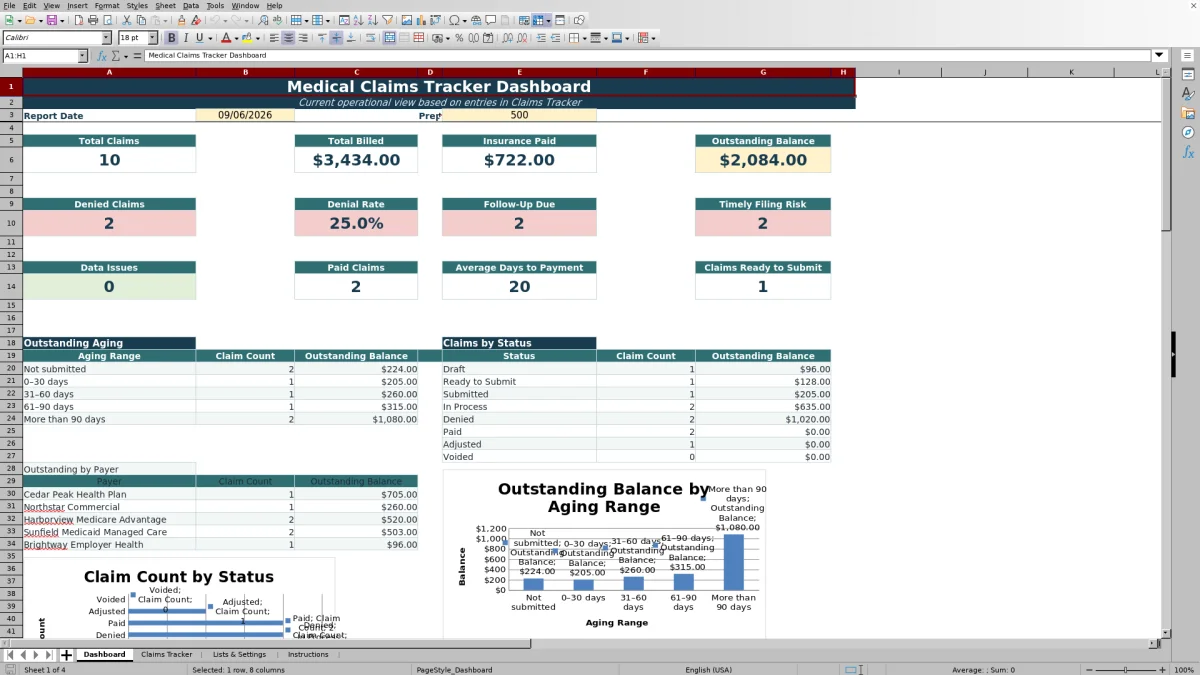Click the Insert Image icon

coord(406,20)
